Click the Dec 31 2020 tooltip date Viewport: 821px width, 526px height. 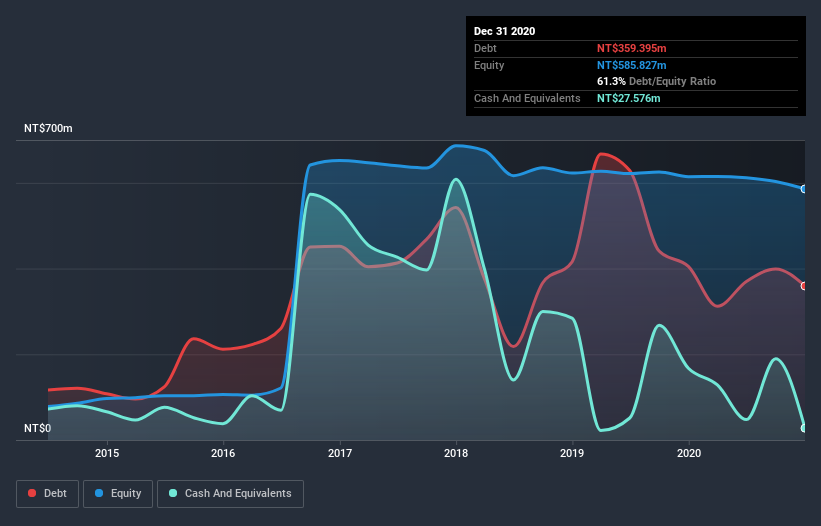[x=504, y=31]
